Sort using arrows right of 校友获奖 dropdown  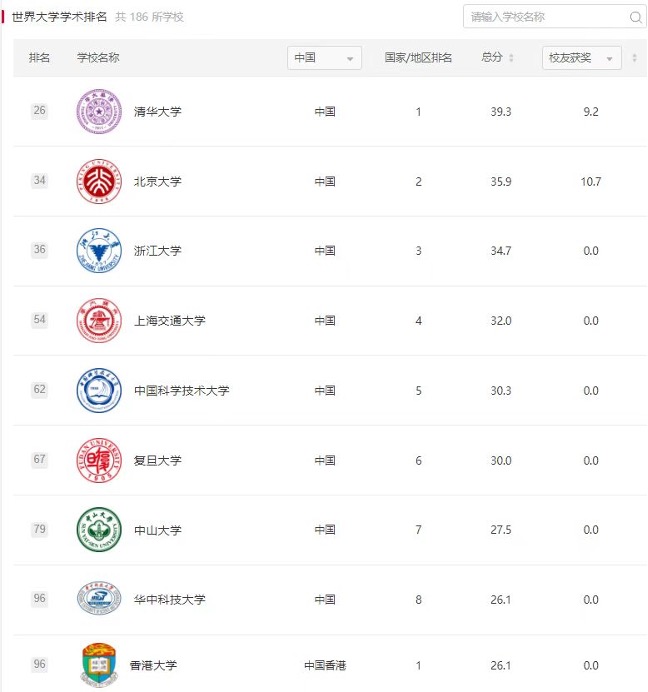click(x=634, y=58)
